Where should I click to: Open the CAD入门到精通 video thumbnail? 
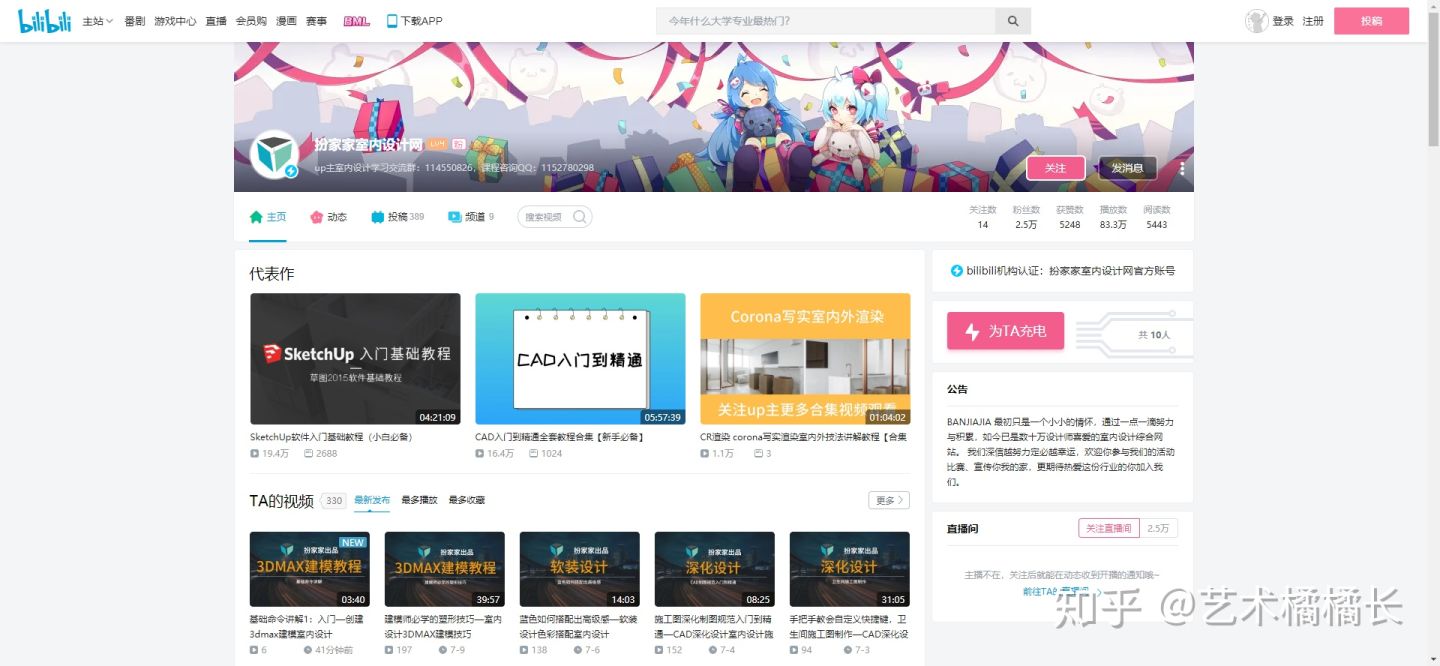[580, 360]
